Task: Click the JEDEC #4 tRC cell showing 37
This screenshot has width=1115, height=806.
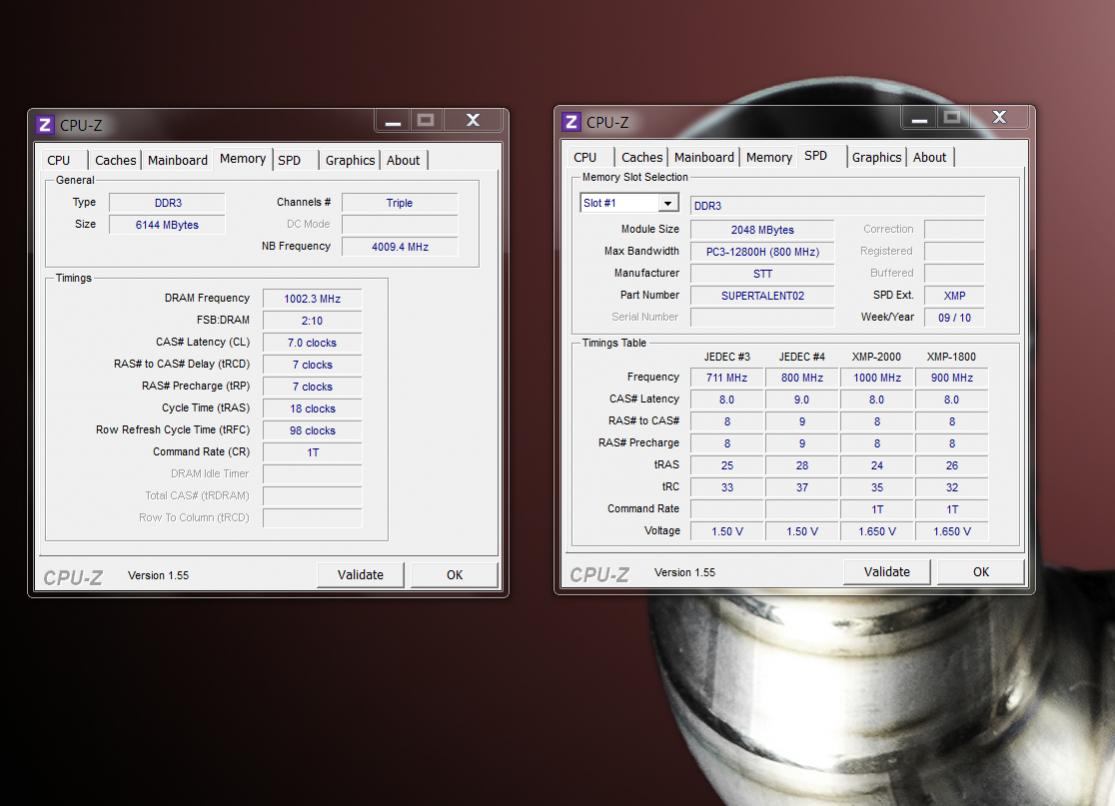Action: tap(802, 488)
